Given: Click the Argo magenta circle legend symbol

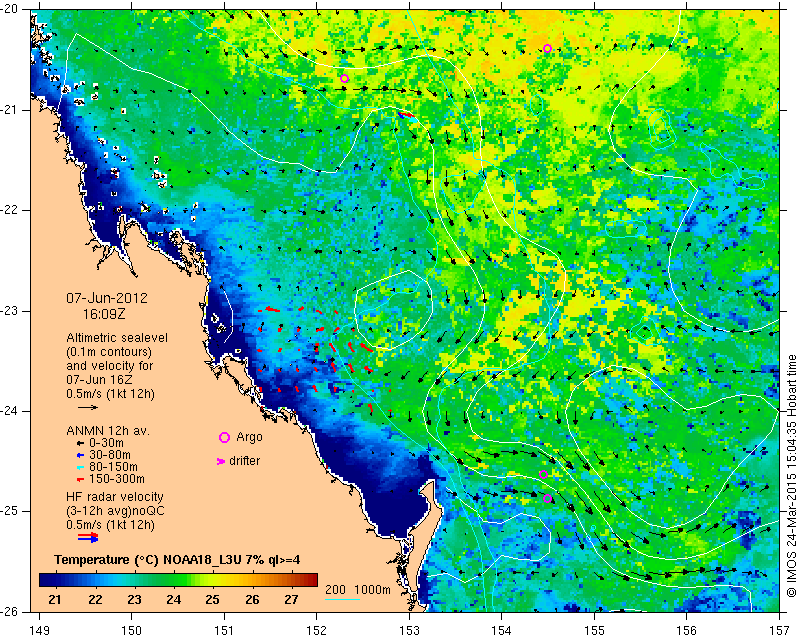Looking at the screenshot, I should point(224,437).
